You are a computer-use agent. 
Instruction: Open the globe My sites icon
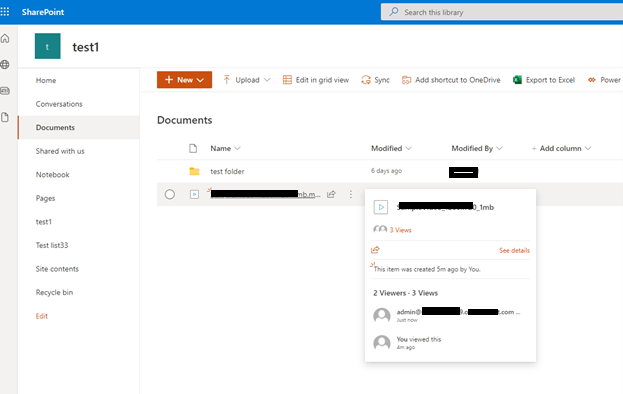(x=5, y=64)
